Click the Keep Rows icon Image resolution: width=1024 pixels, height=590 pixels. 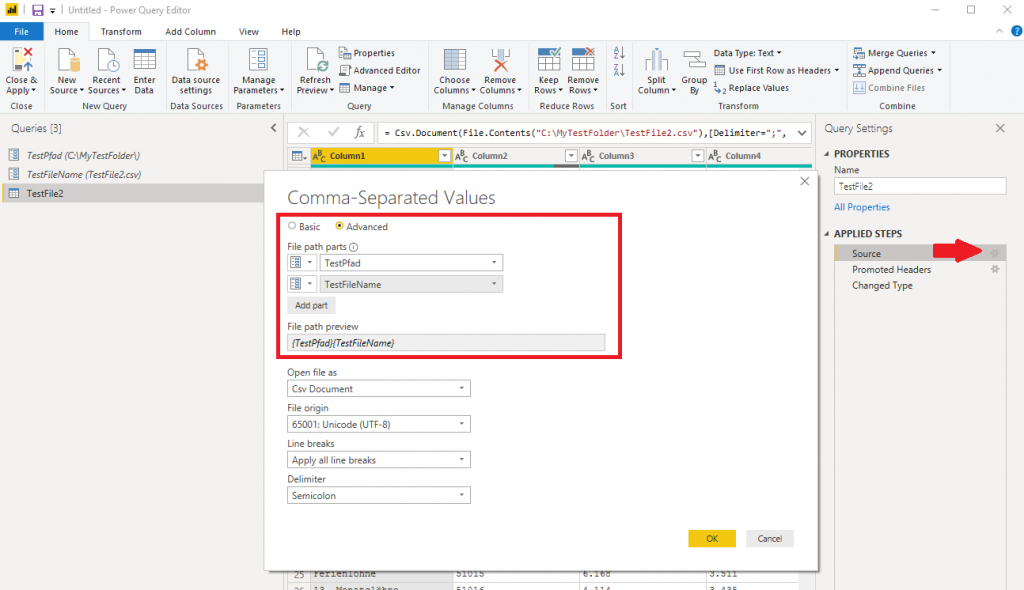click(x=549, y=60)
